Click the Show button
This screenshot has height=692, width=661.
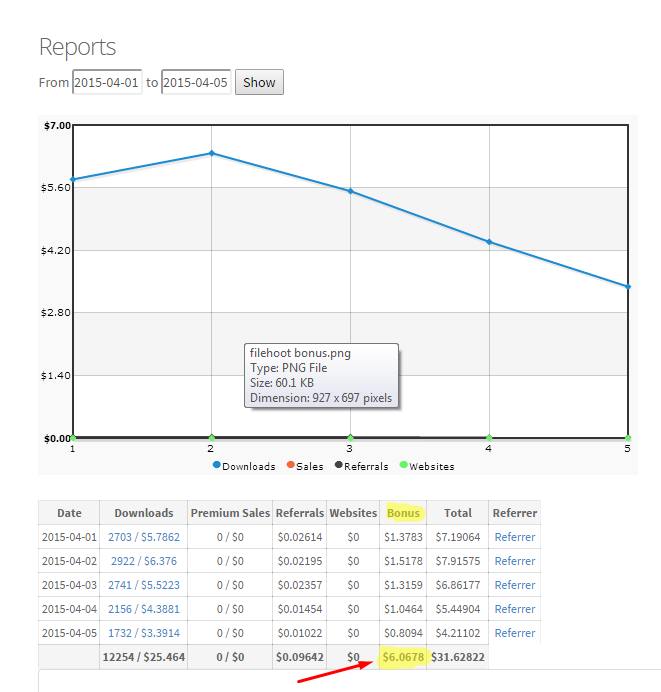tap(259, 82)
